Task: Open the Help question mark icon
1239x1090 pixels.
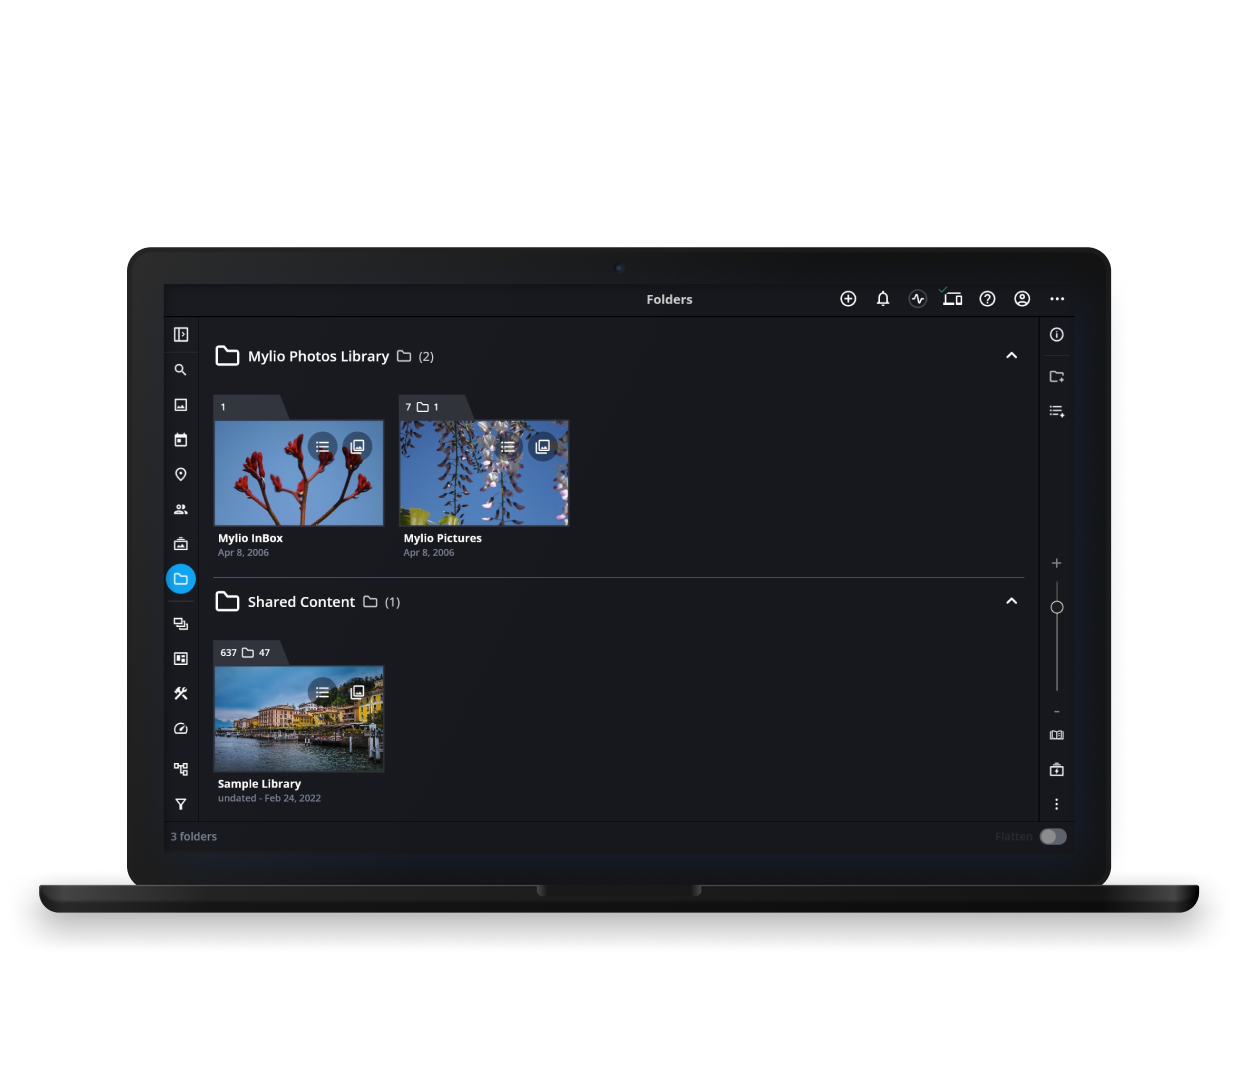Action: [x=987, y=299]
